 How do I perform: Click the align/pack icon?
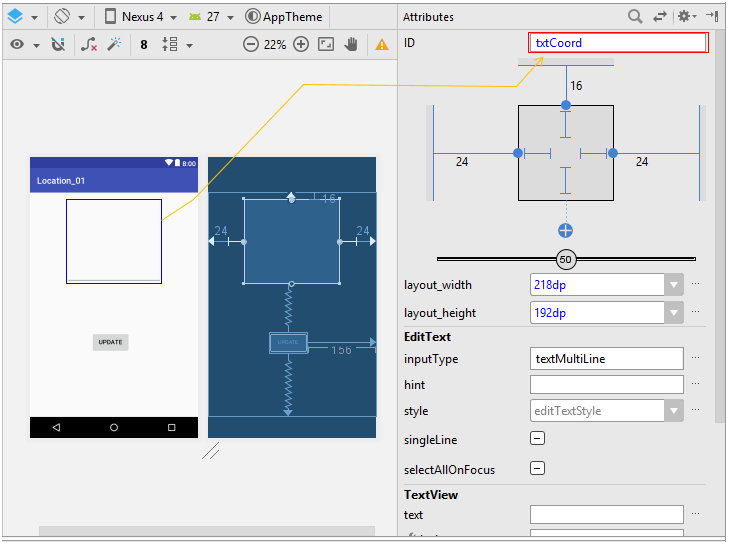coord(170,44)
